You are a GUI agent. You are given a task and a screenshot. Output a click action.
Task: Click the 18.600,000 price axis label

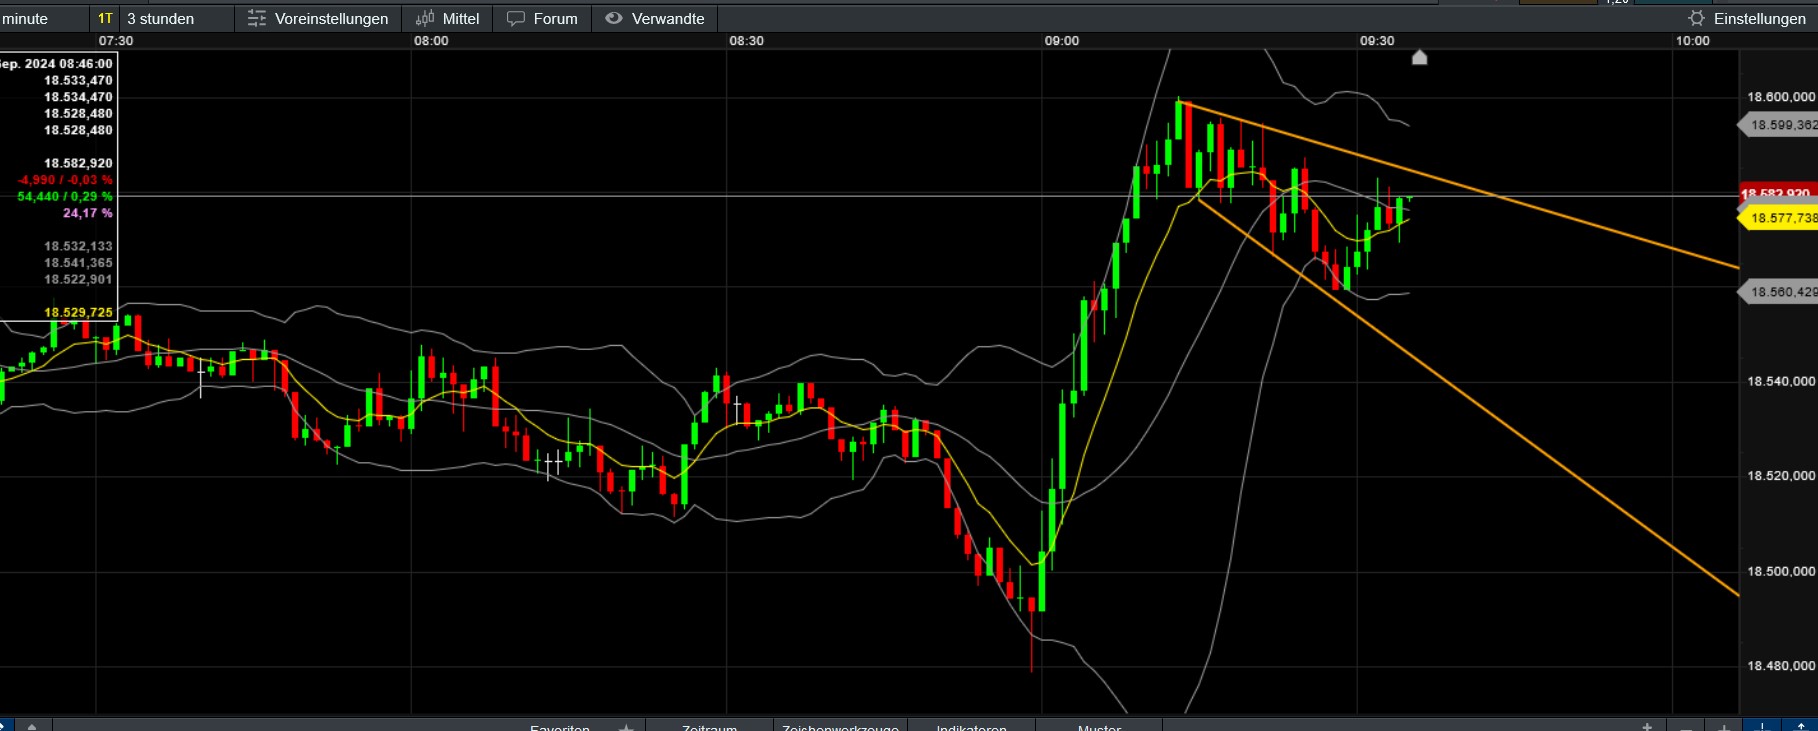1781,97
